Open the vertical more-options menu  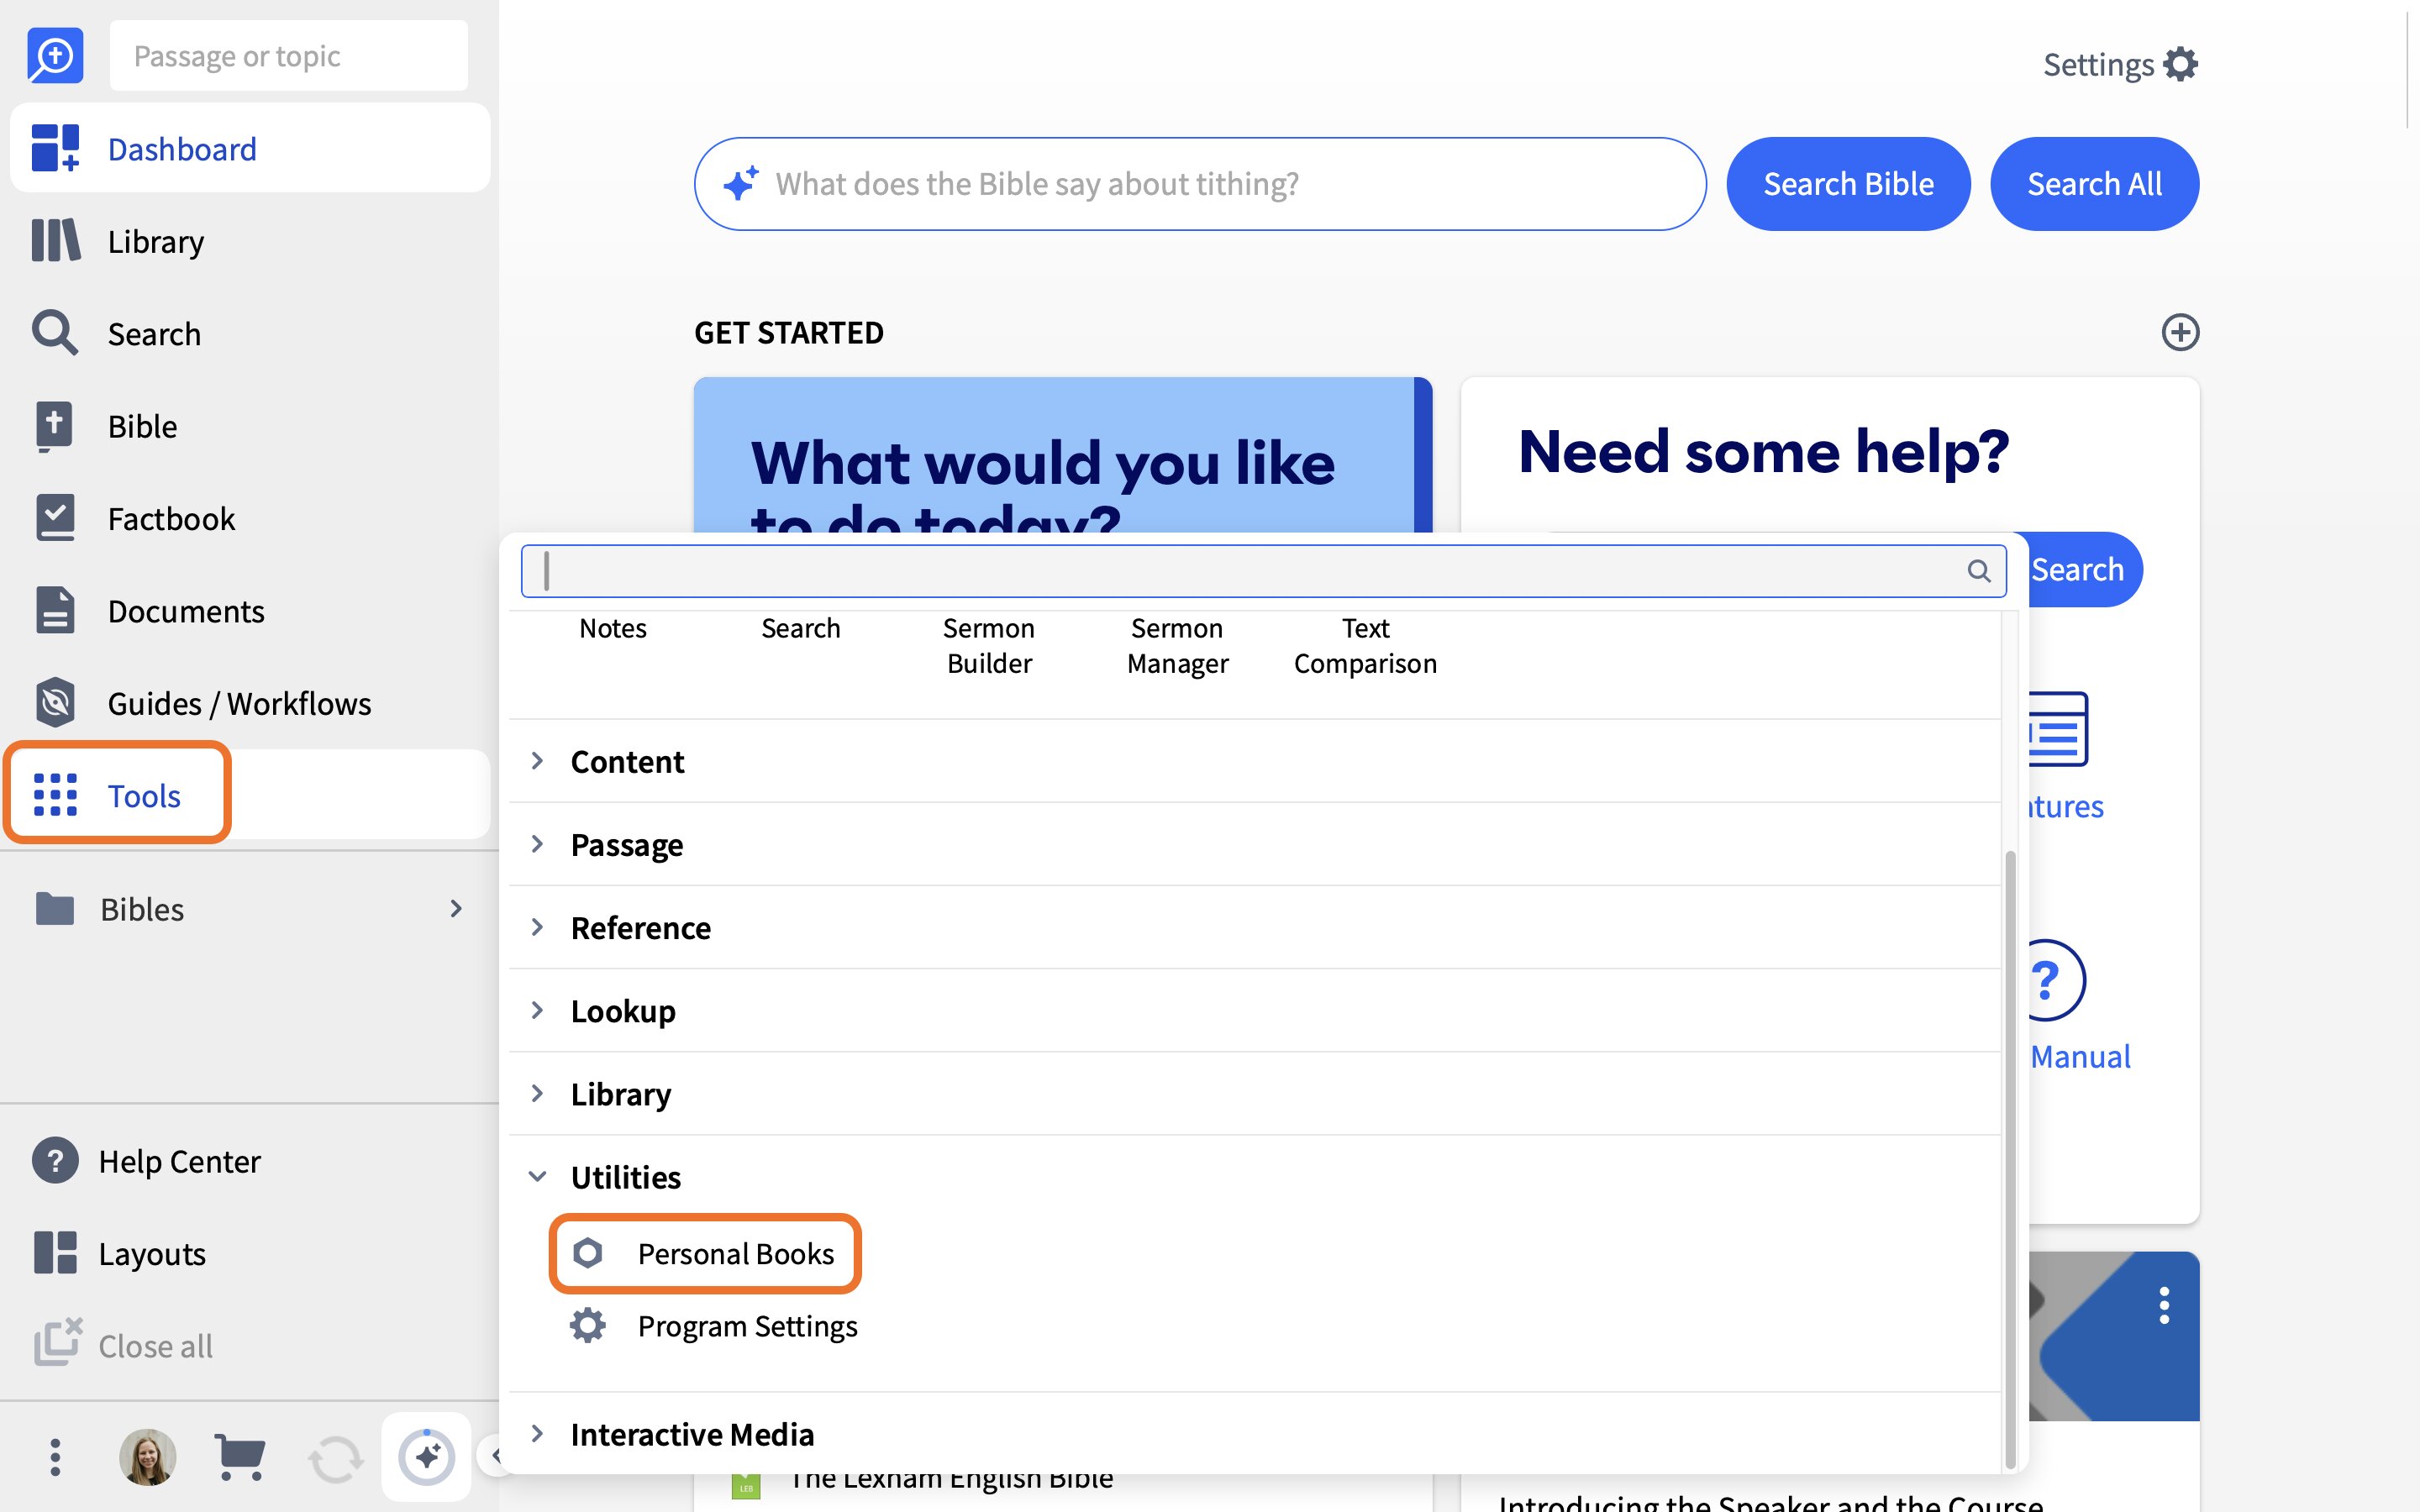tap(55, 1457)
